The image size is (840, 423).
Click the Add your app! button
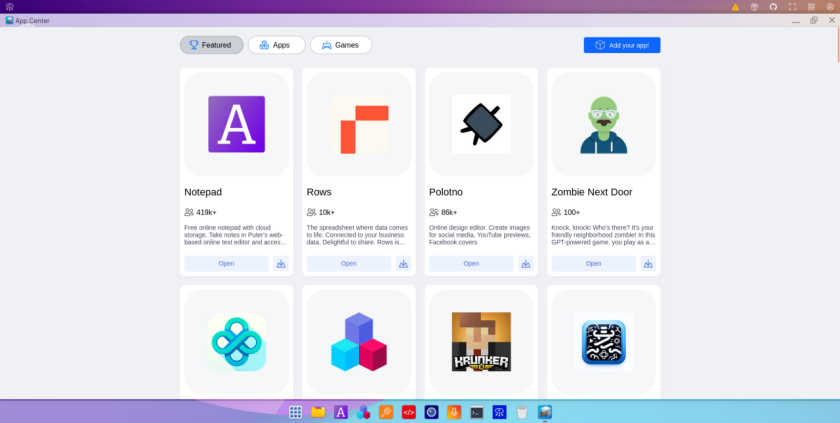[x=622, y=45]
